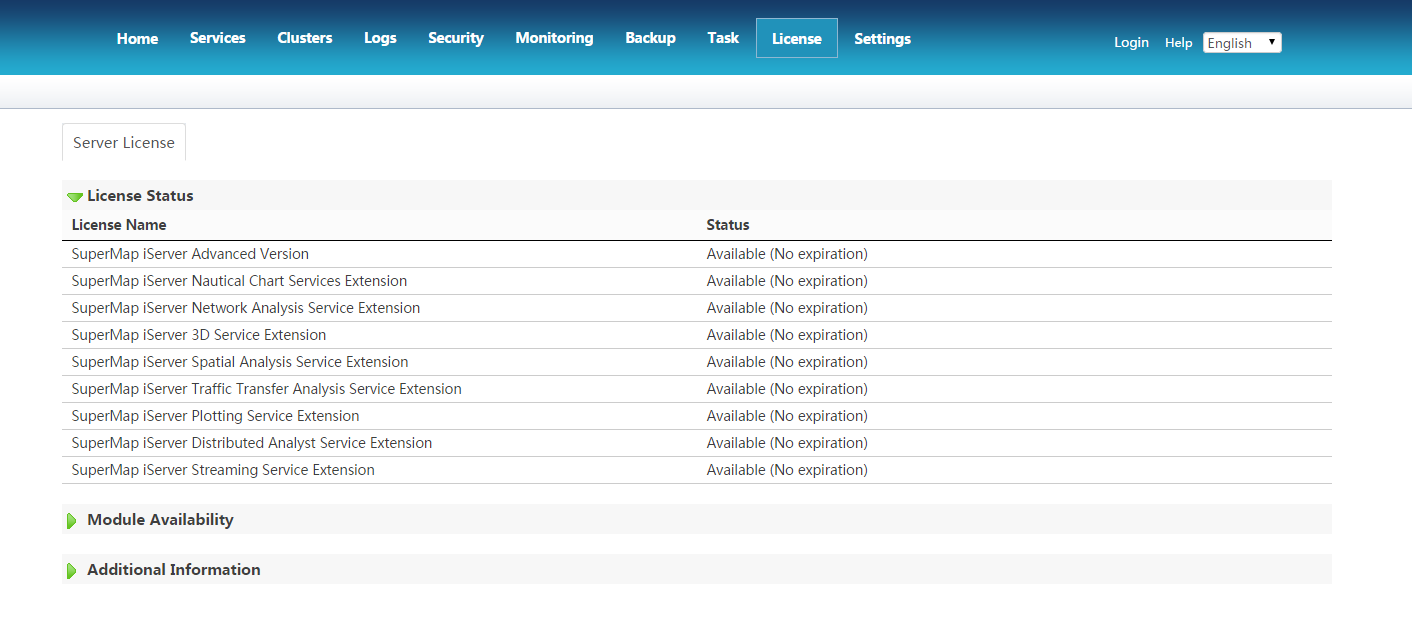Image resolution: width=1412 pixels, height=633 pixels.
Task: Expand the Module Availability section
Action: coord(72,520)
